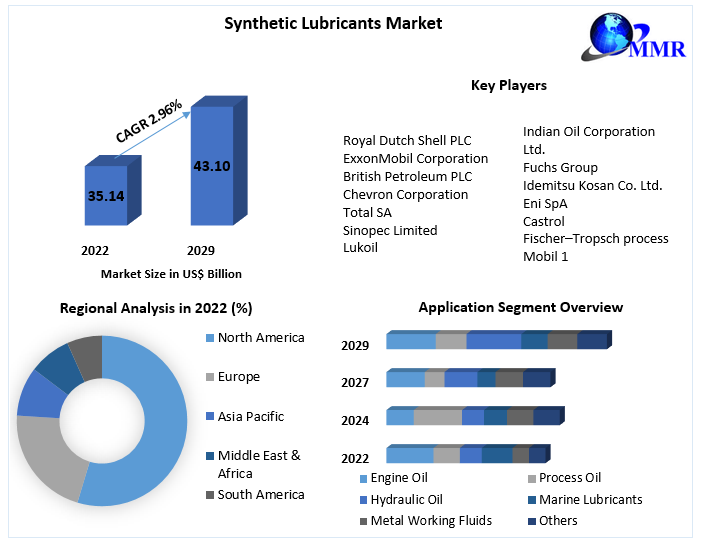Click the Engine Oil legend marker
This screenshot has height=546, width=702.
click(x=364, y=479)
